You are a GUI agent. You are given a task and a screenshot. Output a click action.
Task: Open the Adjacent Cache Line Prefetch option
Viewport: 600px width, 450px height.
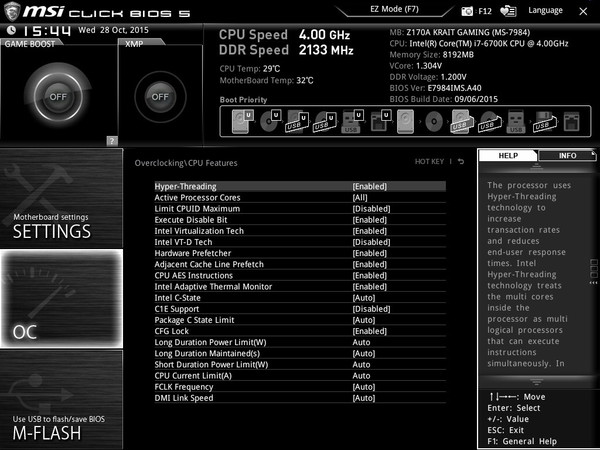[x=300, y=264]
